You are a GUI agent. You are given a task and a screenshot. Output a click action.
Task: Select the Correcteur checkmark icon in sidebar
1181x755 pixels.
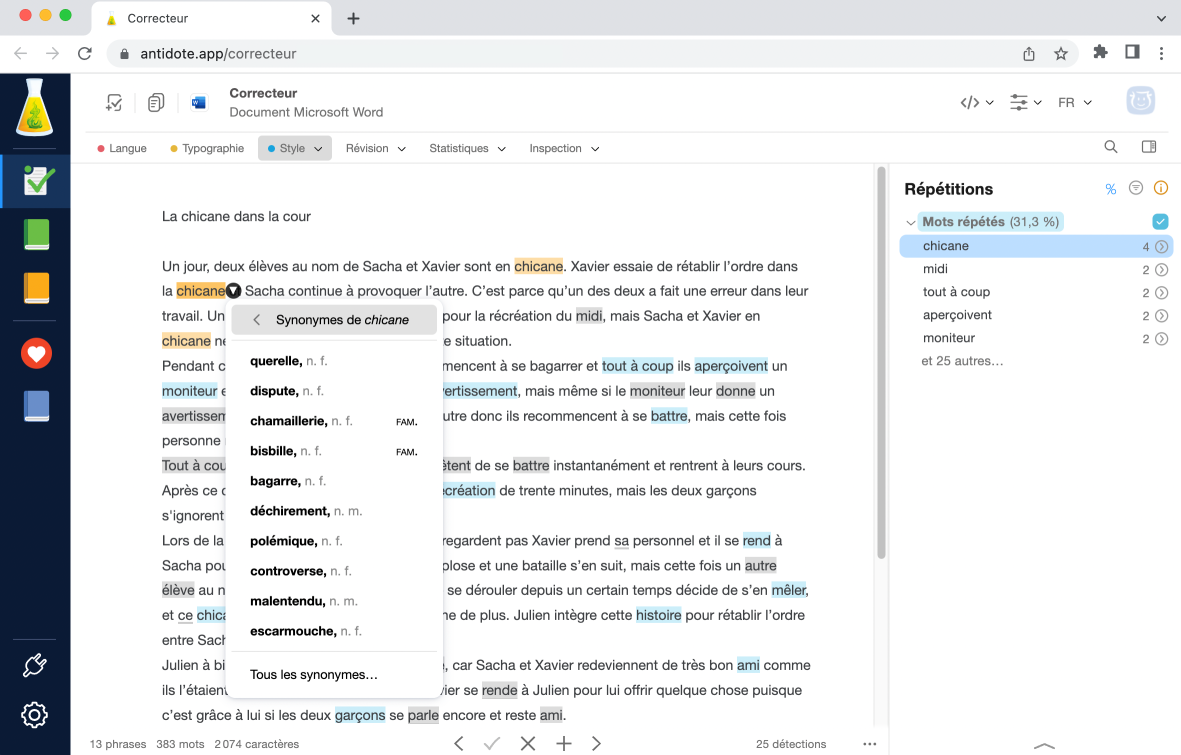pos(35,181)
